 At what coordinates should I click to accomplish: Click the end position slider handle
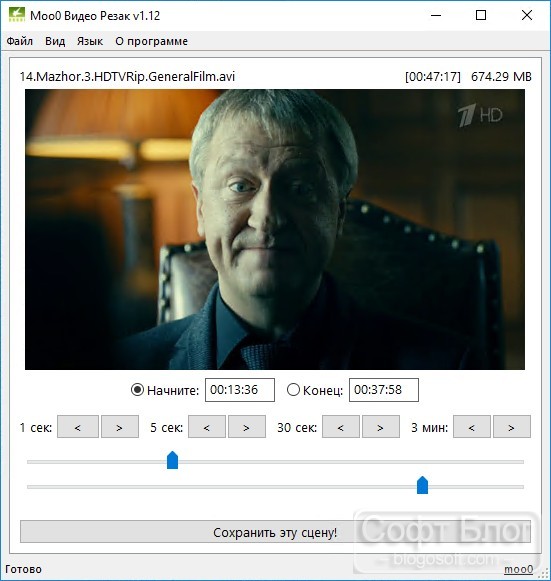422,485
